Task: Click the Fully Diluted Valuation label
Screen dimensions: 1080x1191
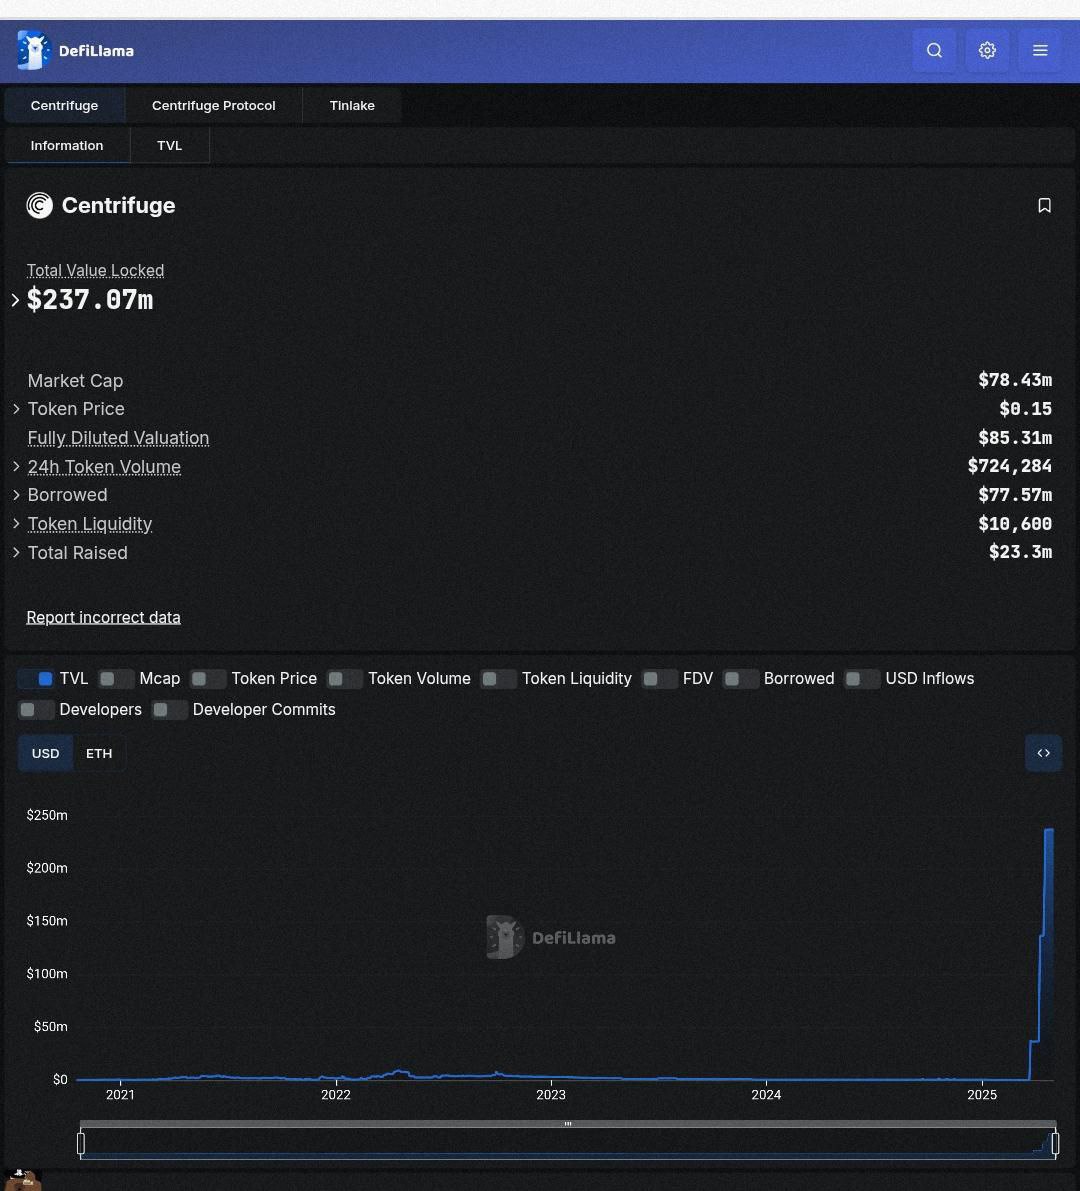Action: 118,438
